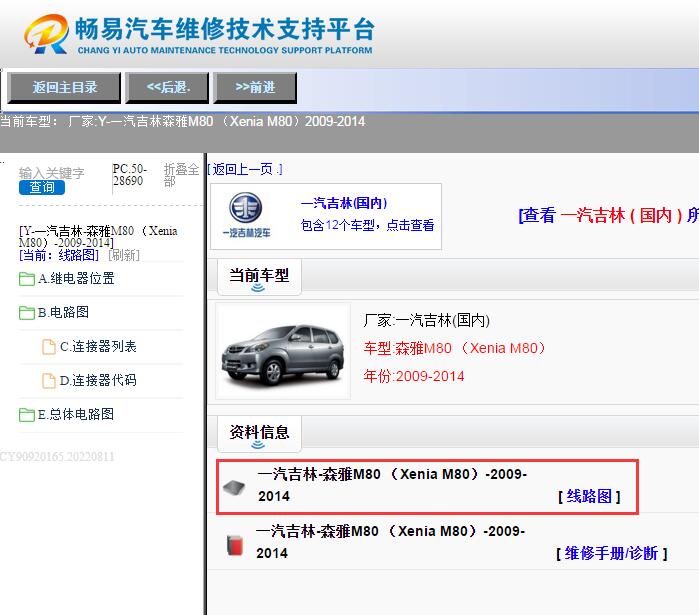Click 返回主目录 button
This screenshot has width=699, height=615.
point(64,87)
